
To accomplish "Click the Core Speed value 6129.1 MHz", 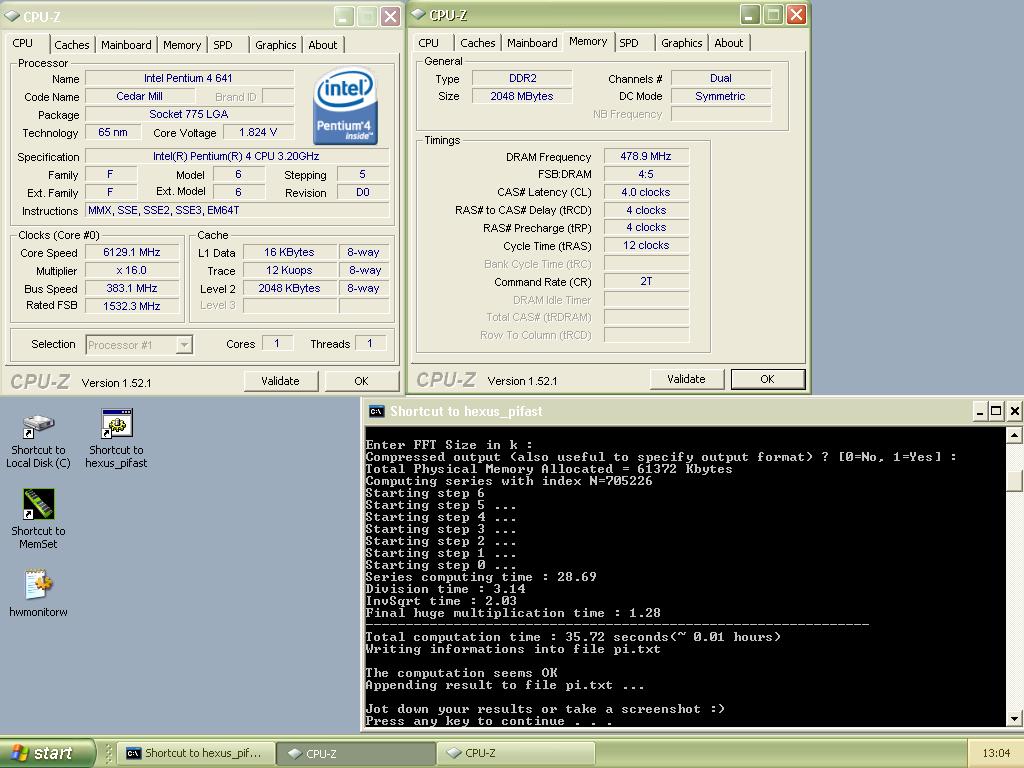I will coord(132,252).
